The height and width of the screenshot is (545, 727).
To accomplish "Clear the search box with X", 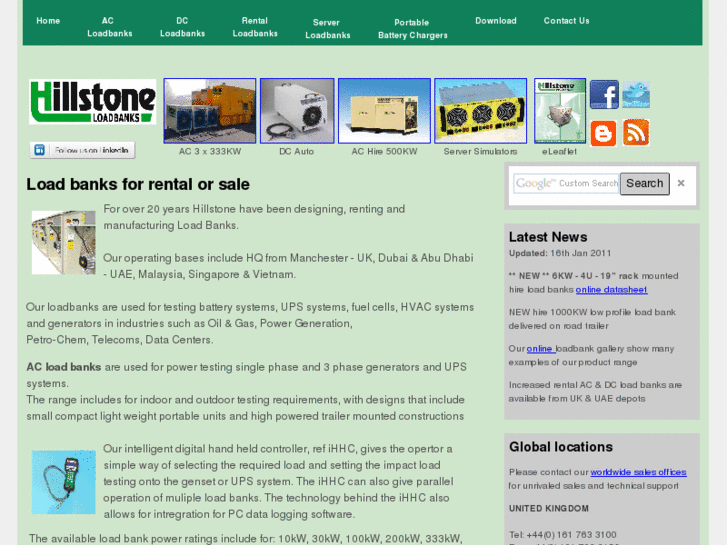I will tap(681, 183).
